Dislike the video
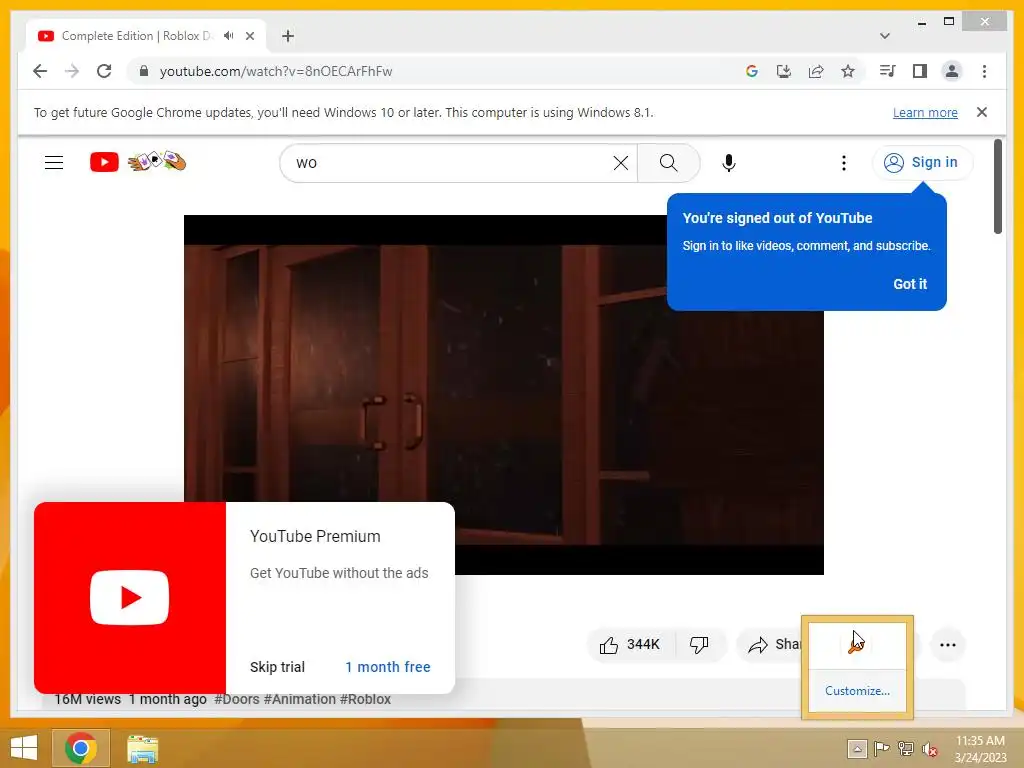This screenshot has height=768, width=1024. pyautogui.click(x=699, y=645)
